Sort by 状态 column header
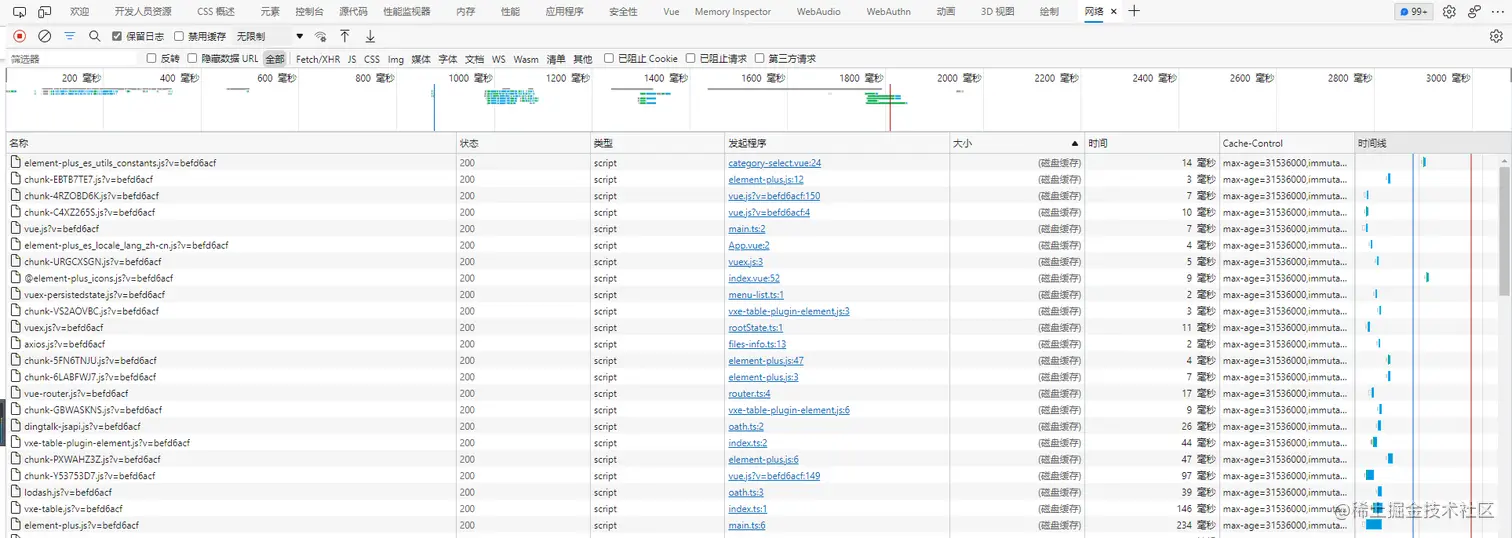 coord(523,143)
